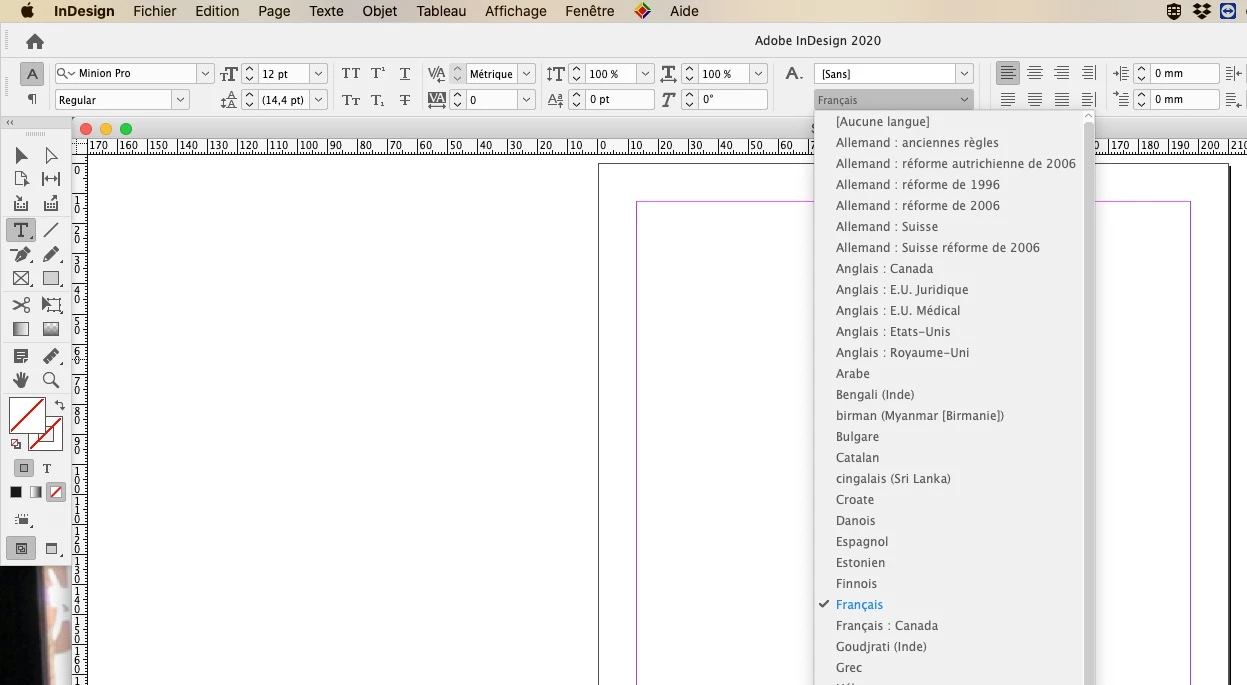The image size is (1247, 685).
Task: Click the baseline shift 0 pt field
Action: click(619, 100)
